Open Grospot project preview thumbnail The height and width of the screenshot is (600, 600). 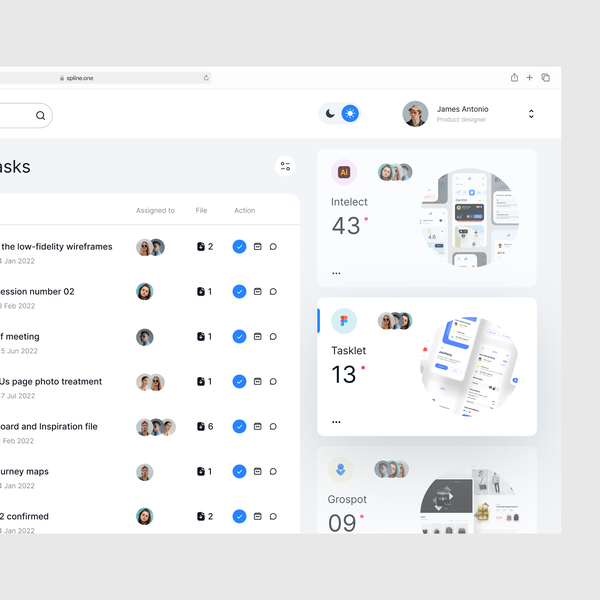(470, 500)
